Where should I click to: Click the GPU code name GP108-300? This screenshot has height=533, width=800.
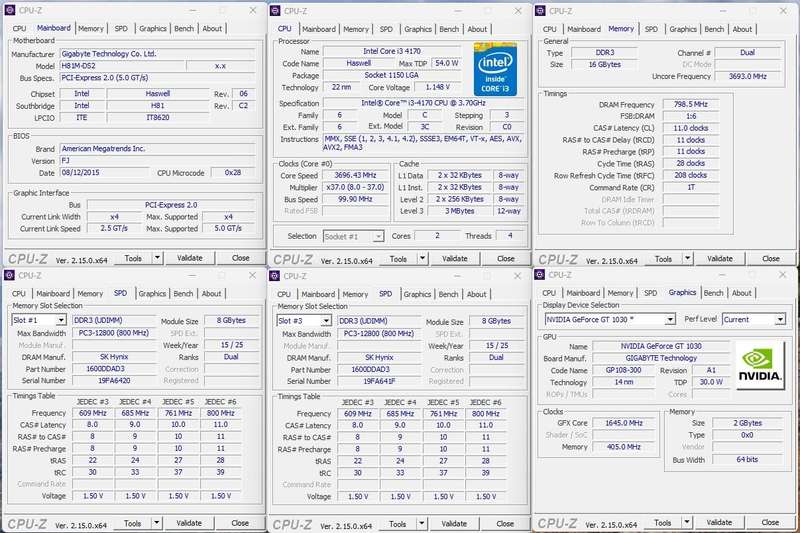tap(623, 370)
